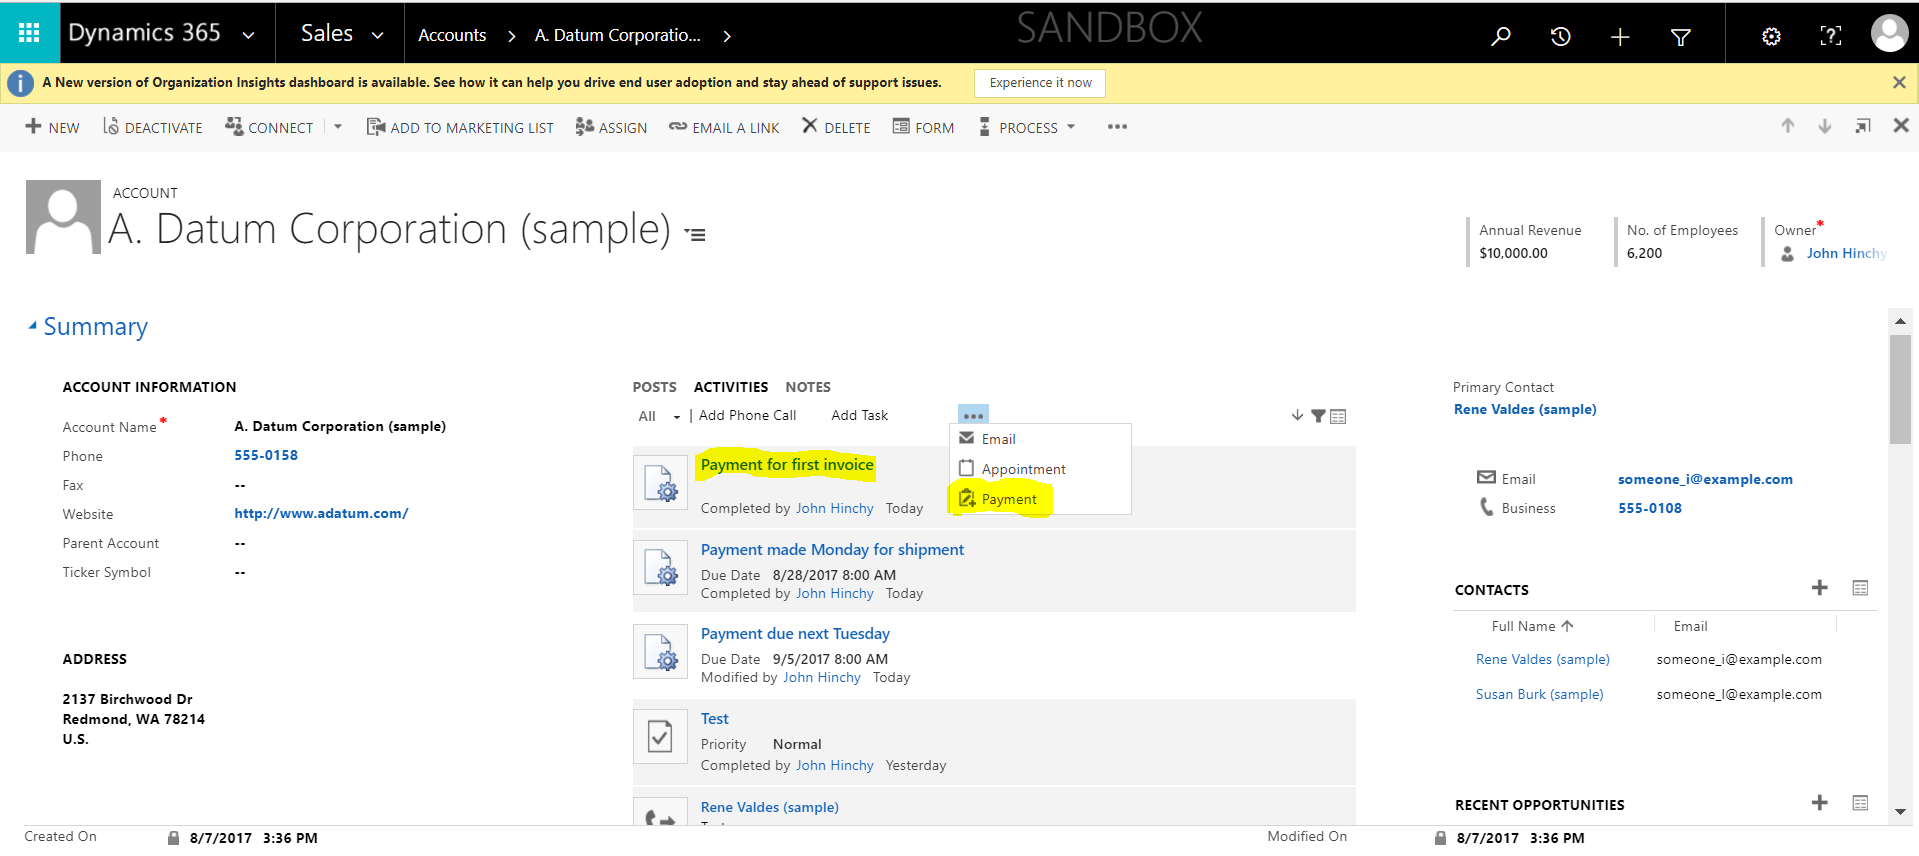Select Email from activity menu

click(1040, 439)
